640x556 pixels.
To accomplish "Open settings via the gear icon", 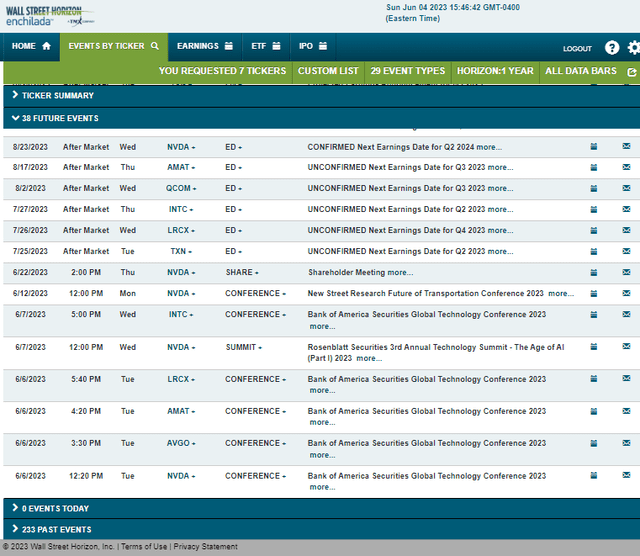I will tap(633, 47).
